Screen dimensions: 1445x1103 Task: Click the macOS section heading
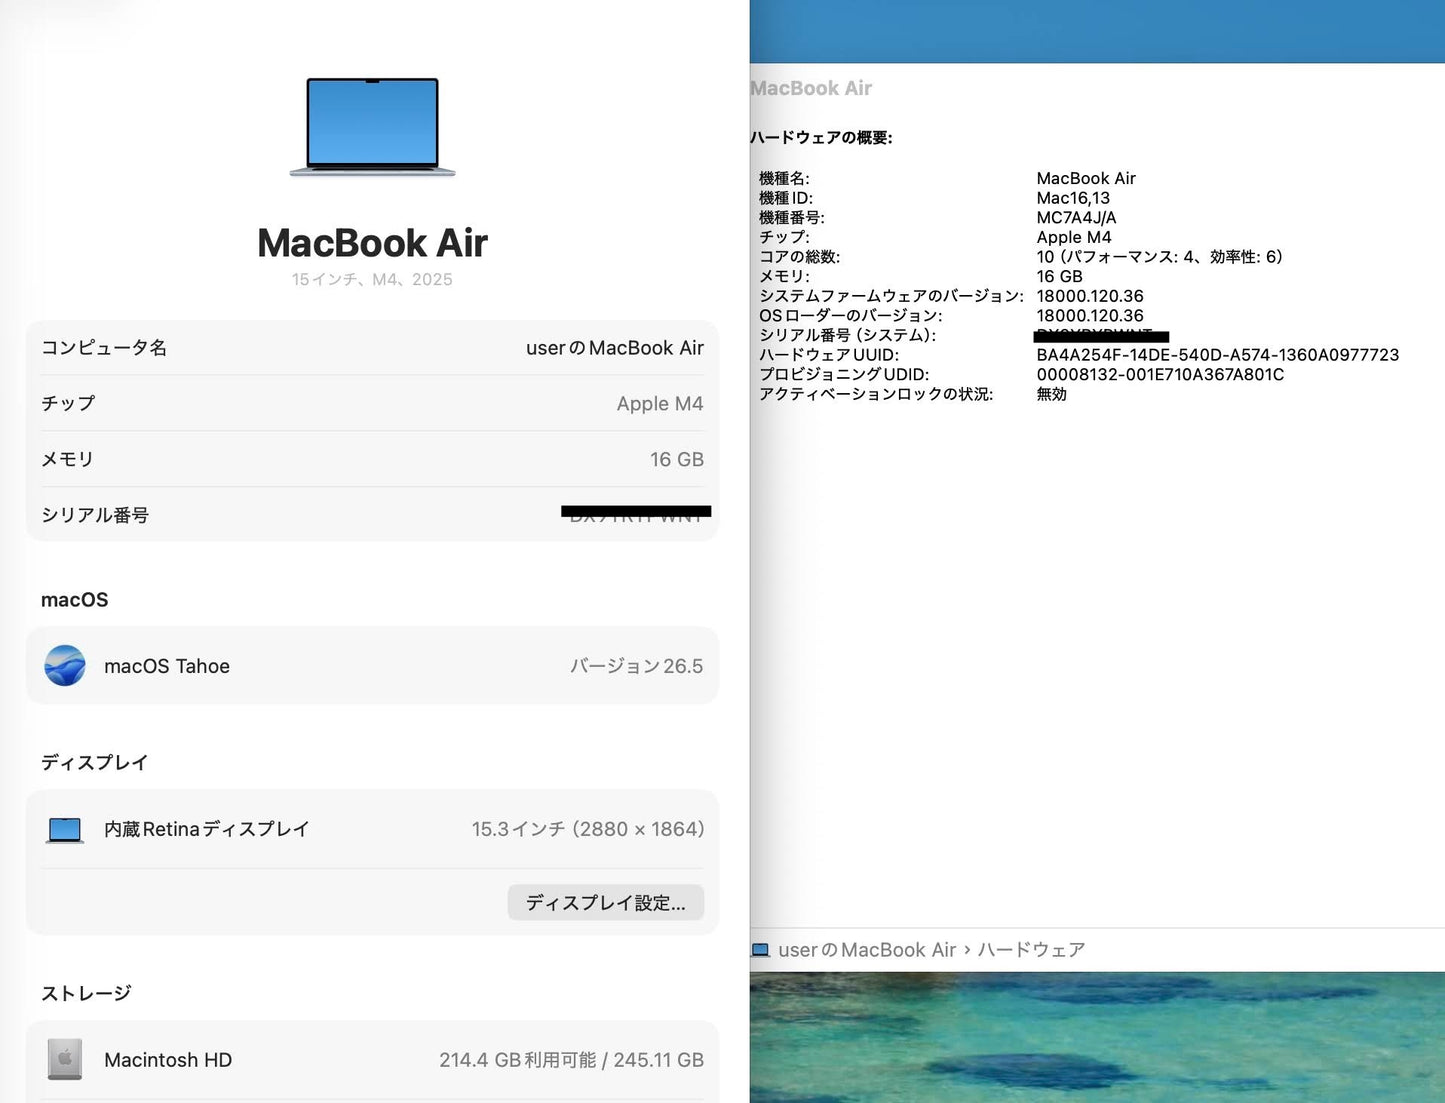[75, 600]
